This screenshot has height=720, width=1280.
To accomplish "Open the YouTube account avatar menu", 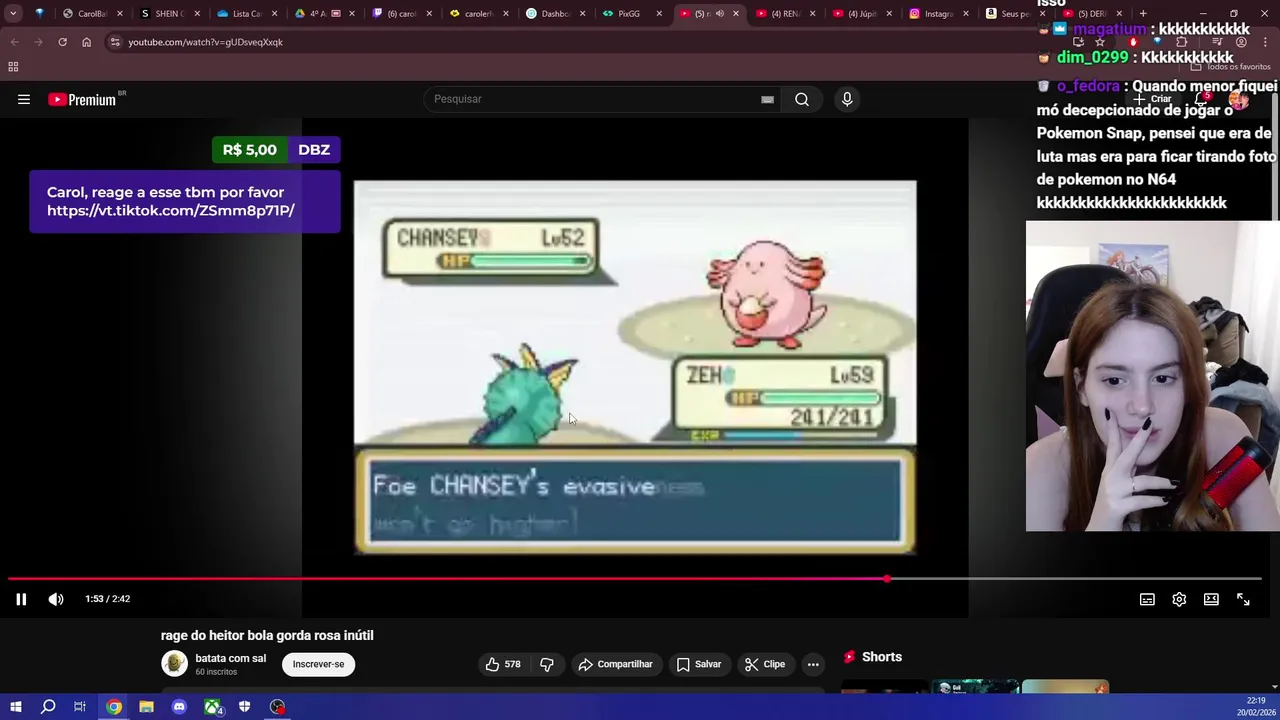I will (1239, 99).
